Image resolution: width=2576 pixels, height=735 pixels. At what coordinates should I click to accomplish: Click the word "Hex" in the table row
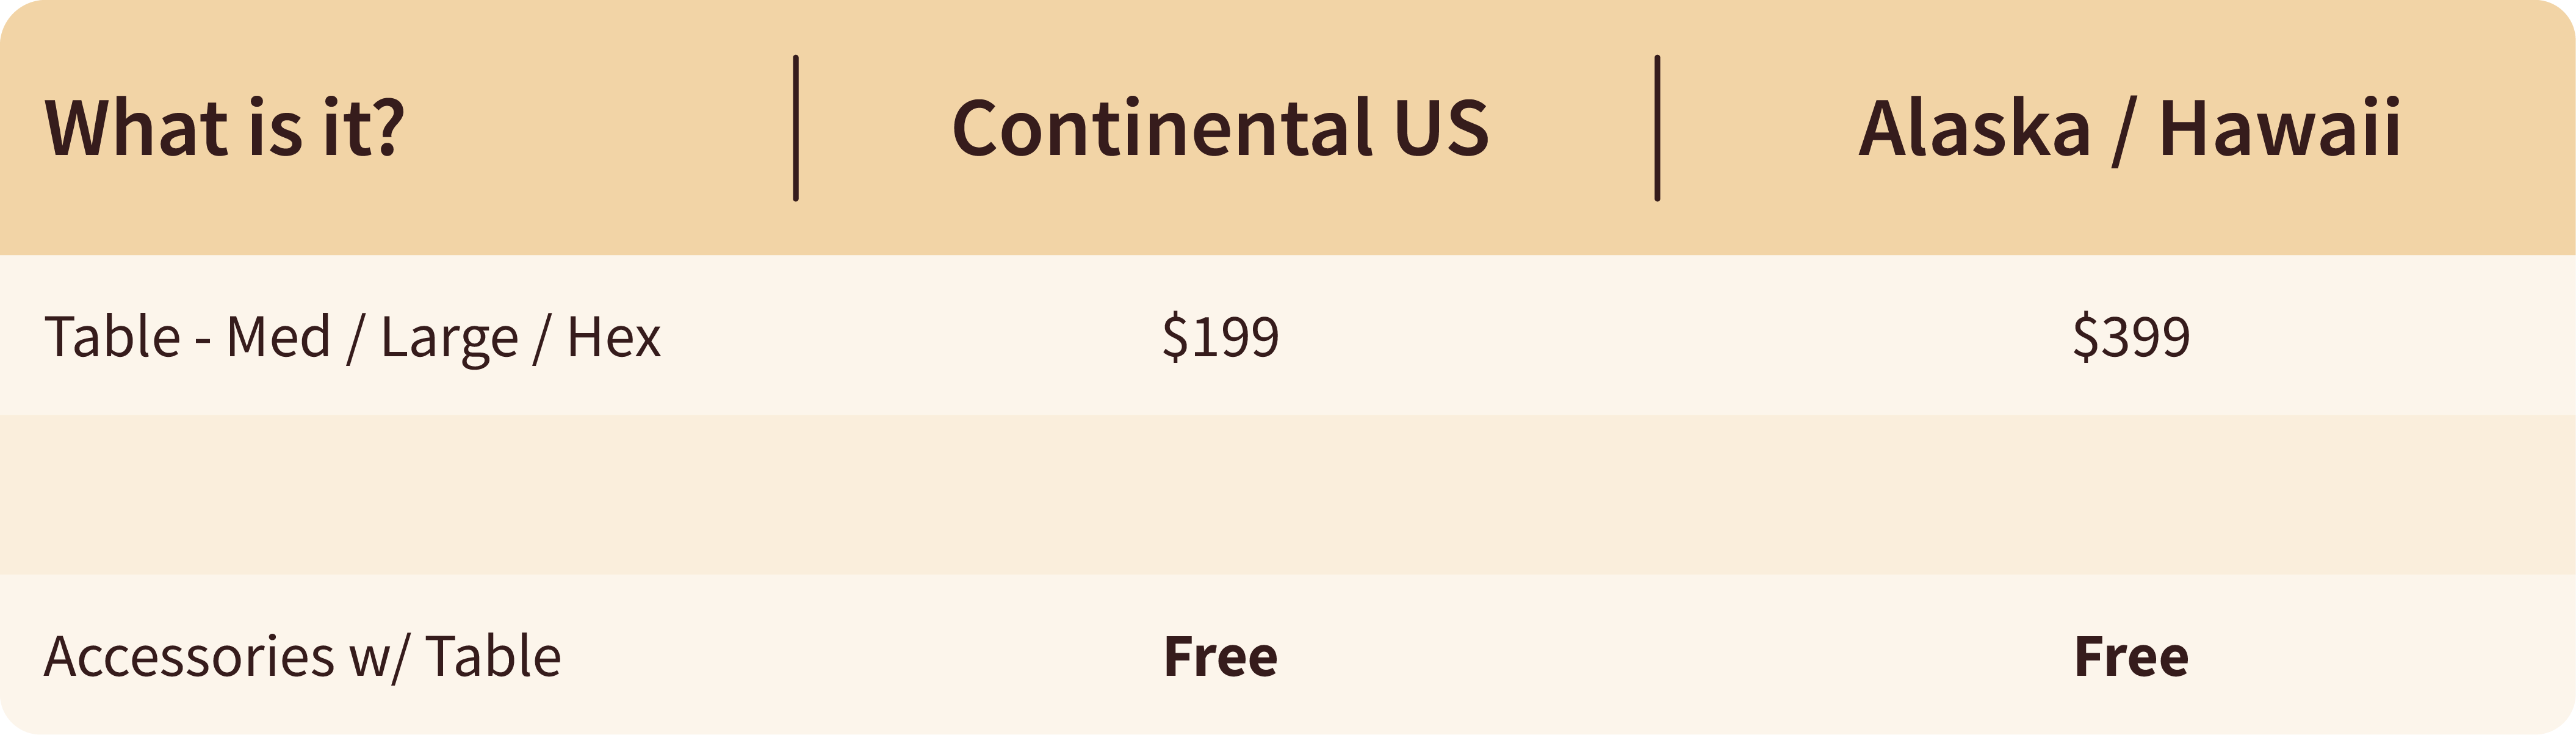point(613,337)
